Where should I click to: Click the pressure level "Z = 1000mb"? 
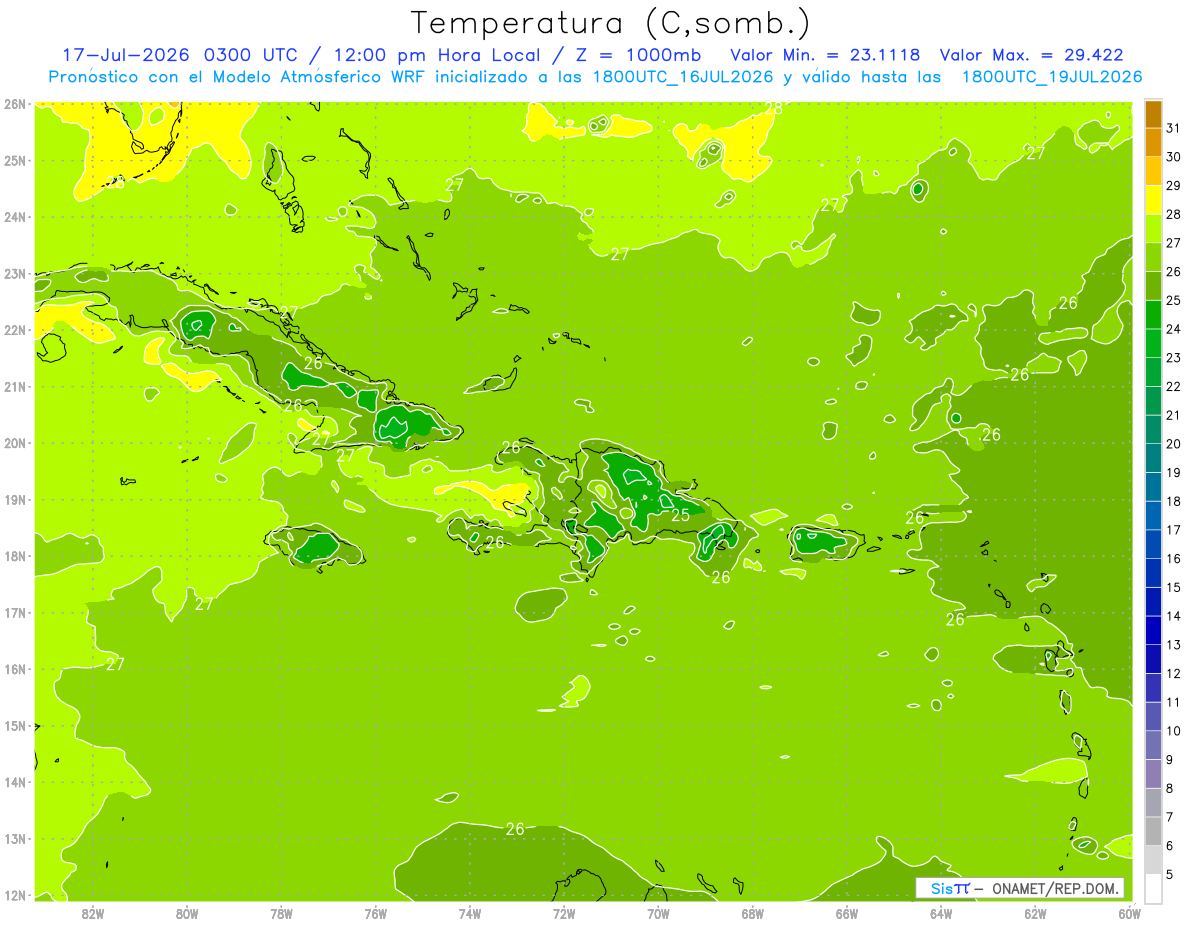pos(637,55)
